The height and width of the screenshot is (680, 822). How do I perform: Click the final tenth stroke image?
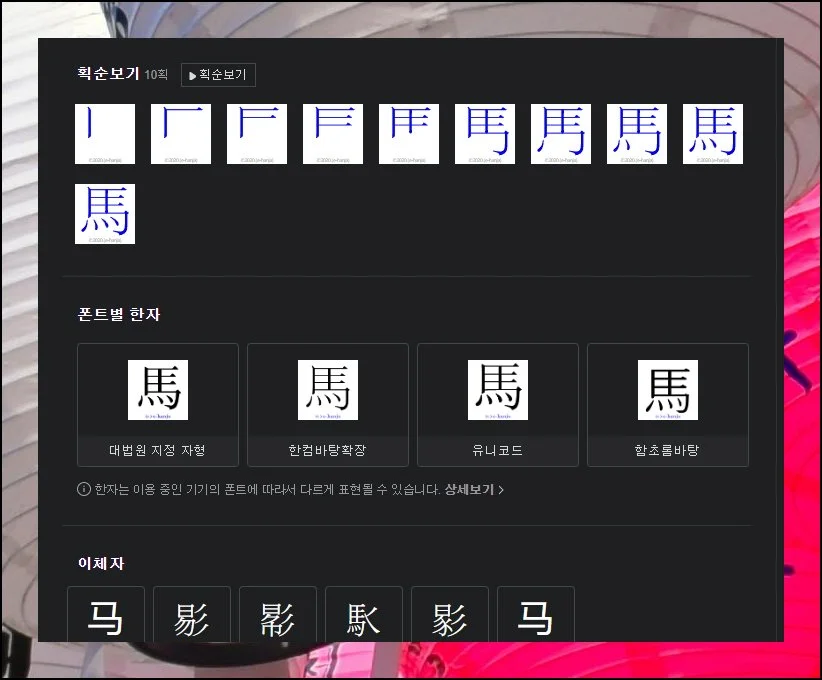pos(105,214)
